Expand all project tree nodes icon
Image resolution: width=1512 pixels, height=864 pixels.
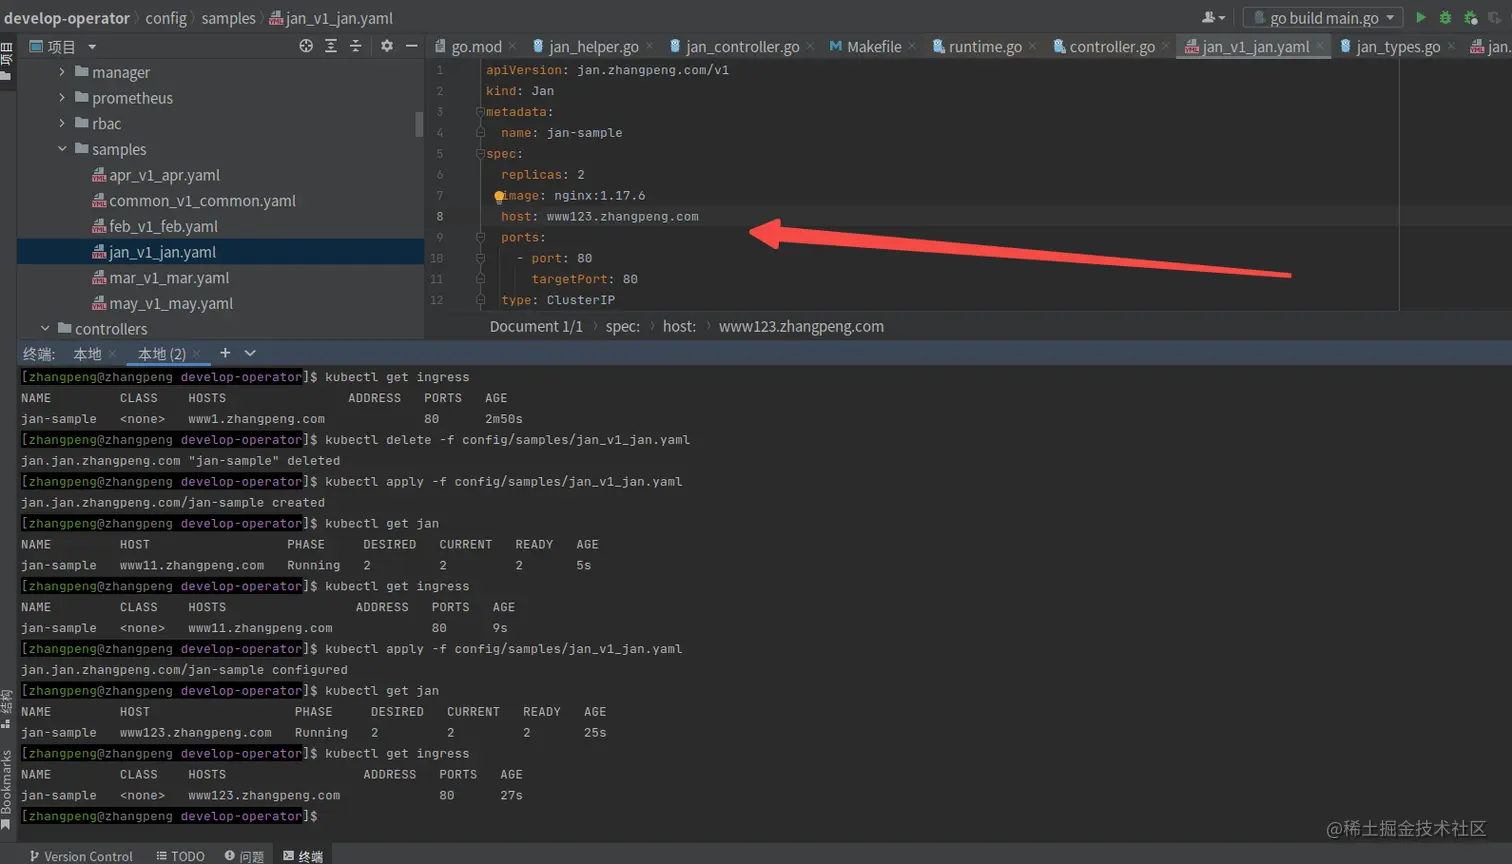coord(331,46)
